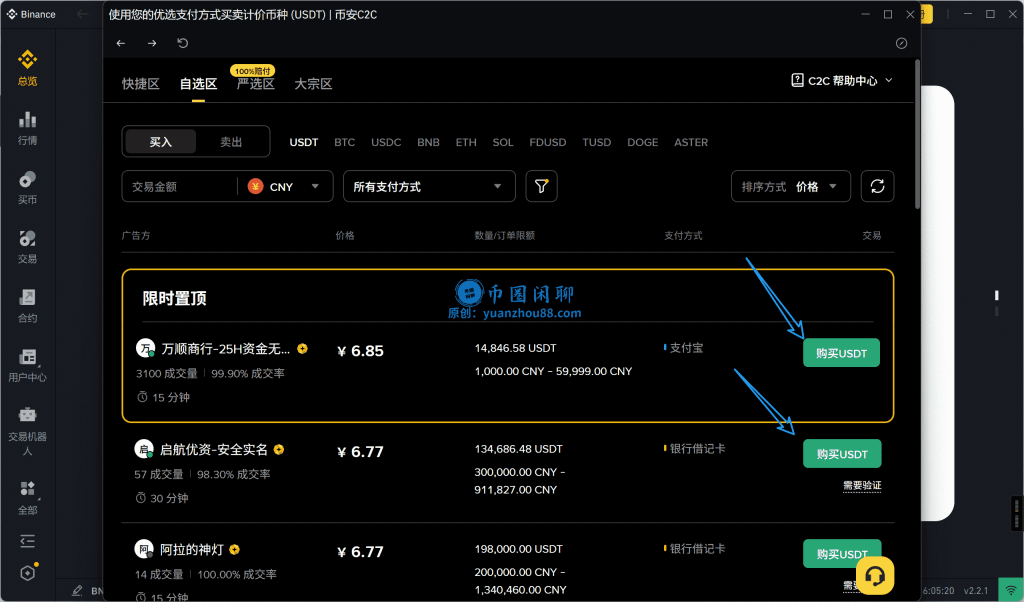
Task: Open the 行情 markets section in the sidebar
Action: 27,128
